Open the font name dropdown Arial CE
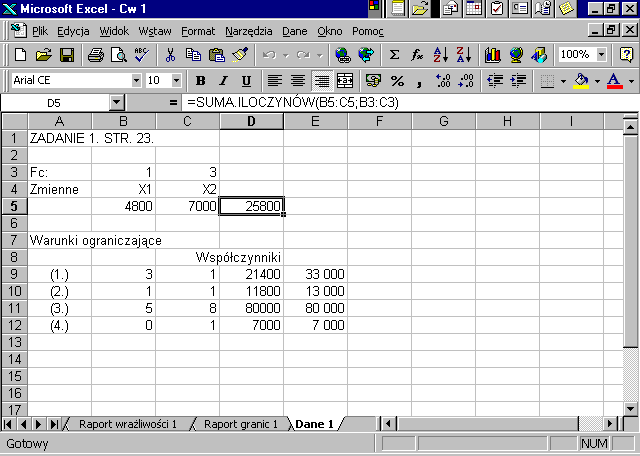 tap(136, 80)
